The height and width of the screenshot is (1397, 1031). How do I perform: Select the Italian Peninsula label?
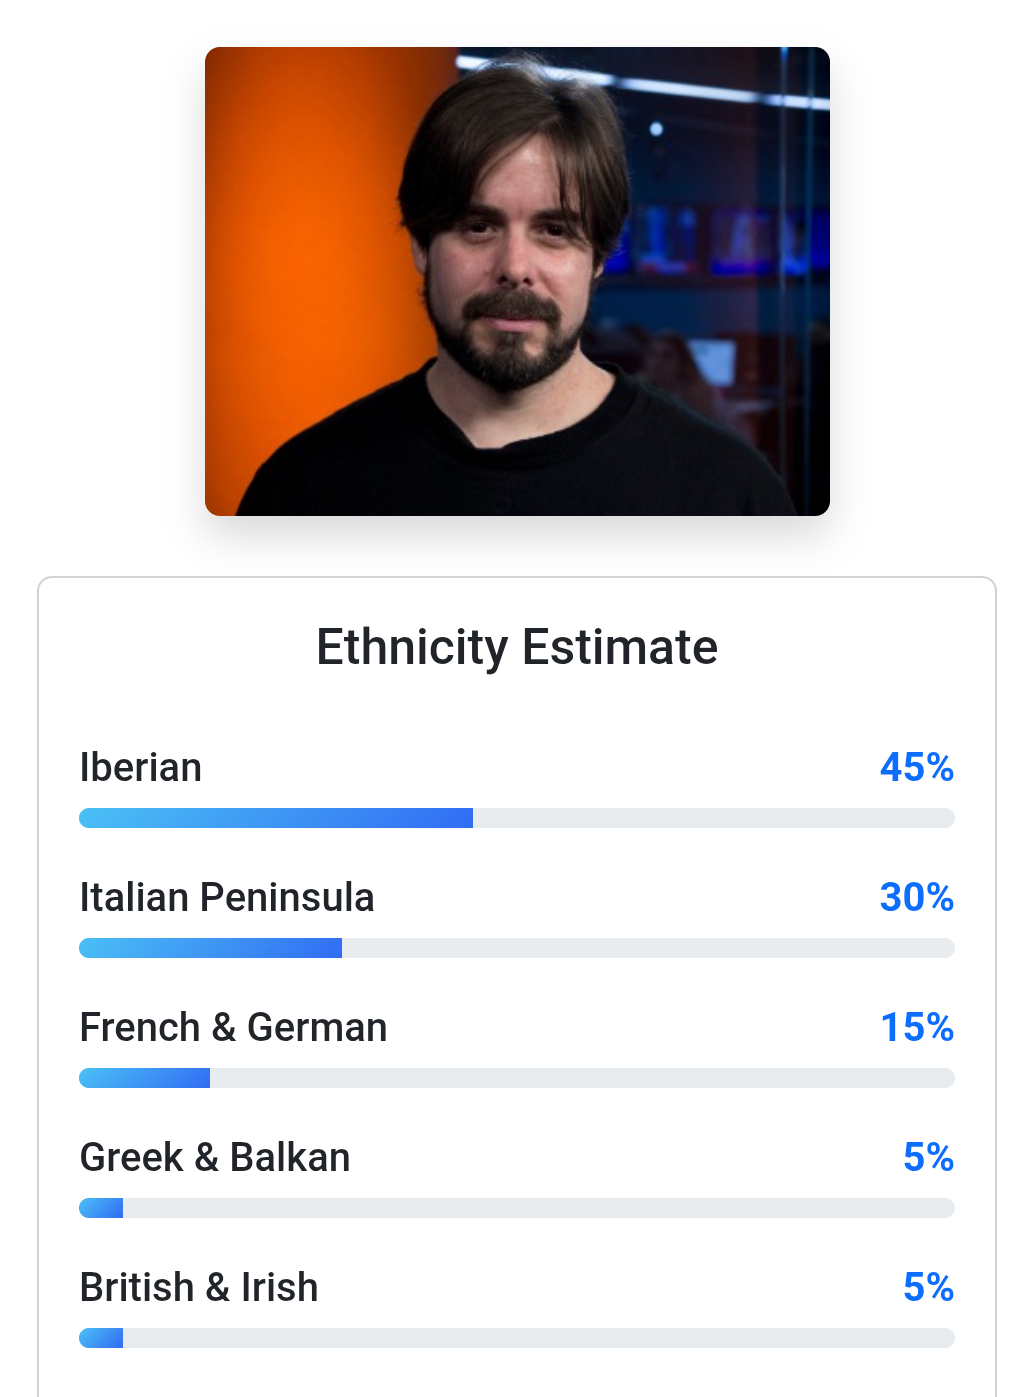point(227,898)
